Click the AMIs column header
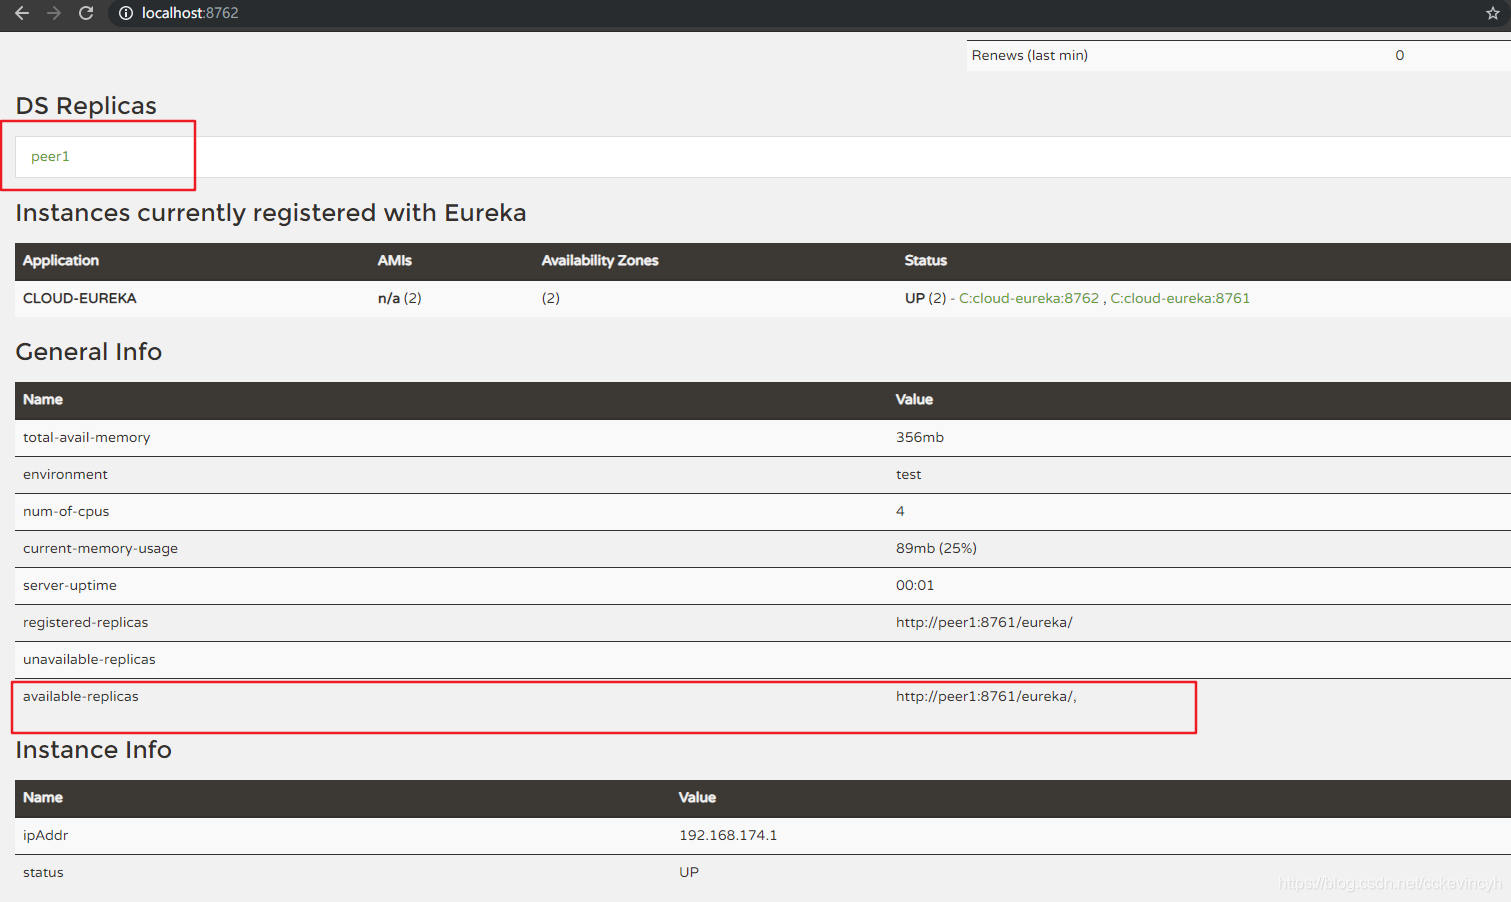1511x902 pixels. [x=395, y=260]
